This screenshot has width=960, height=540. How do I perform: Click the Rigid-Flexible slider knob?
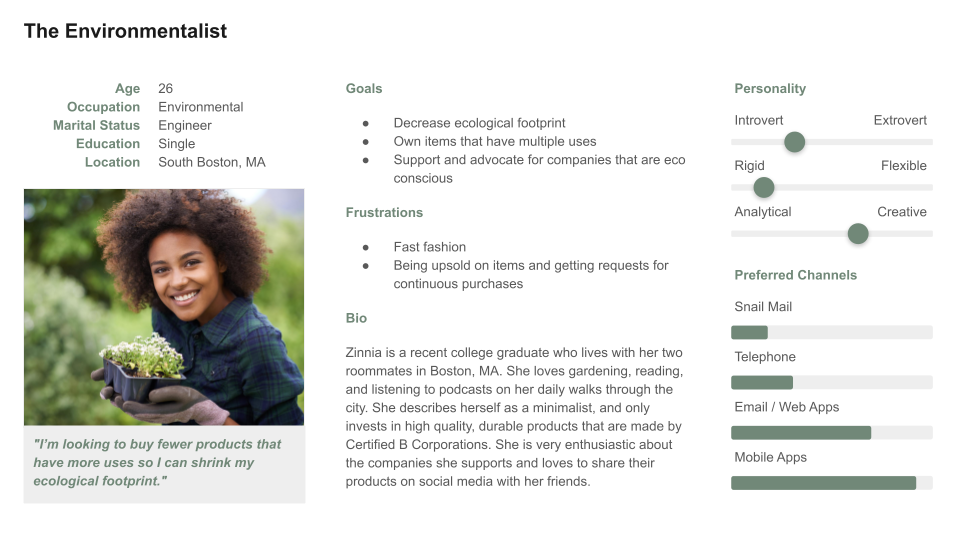pos(763,187)
